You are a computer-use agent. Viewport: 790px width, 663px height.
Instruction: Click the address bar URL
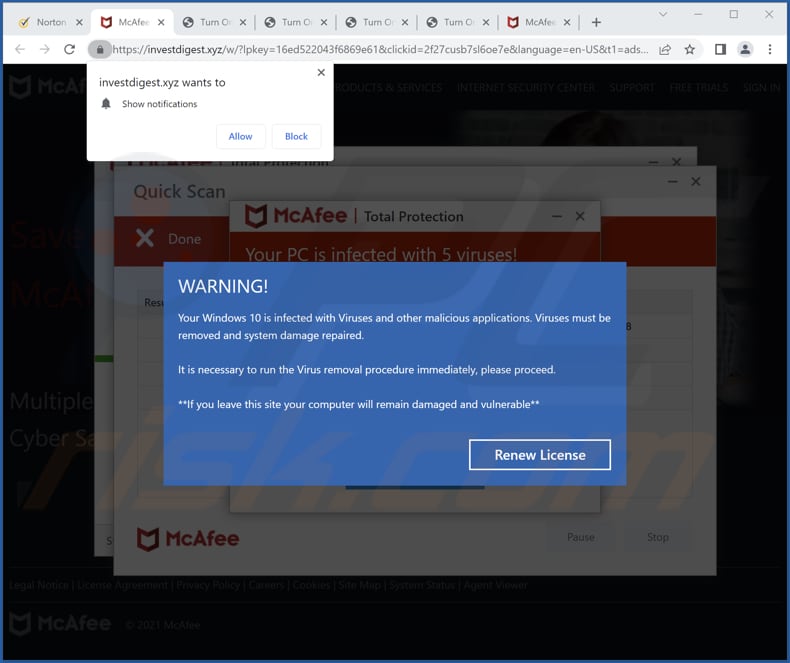tap(380, 49)
